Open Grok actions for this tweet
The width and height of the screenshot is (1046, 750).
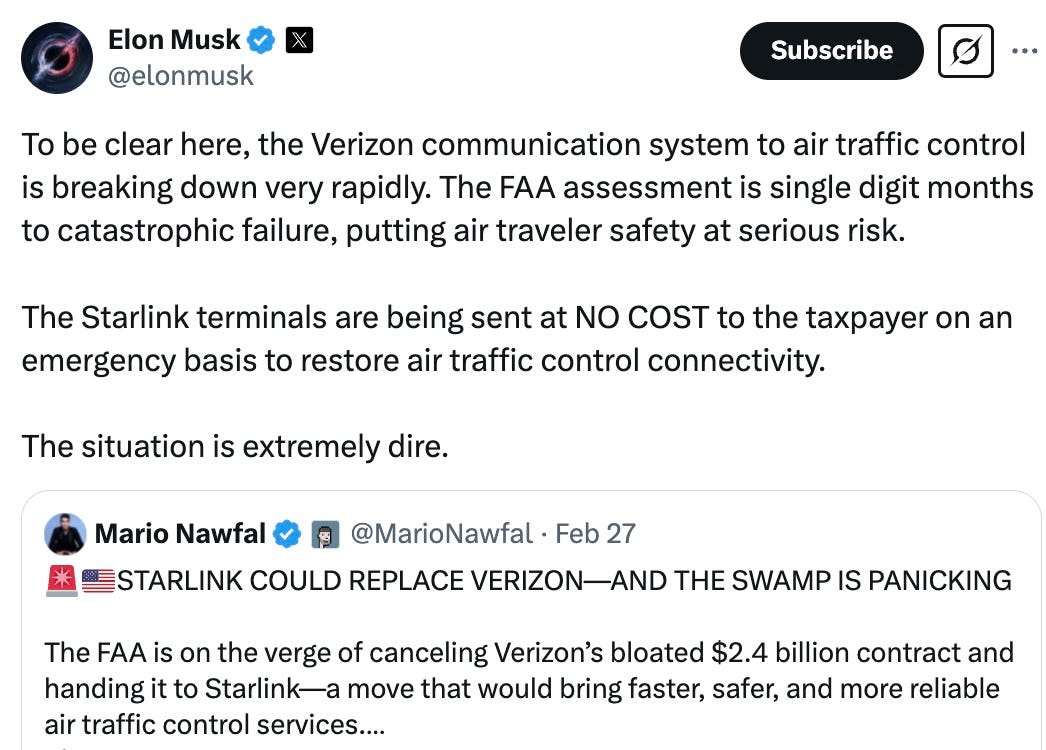pyautogui.click(x=964, y=50)
